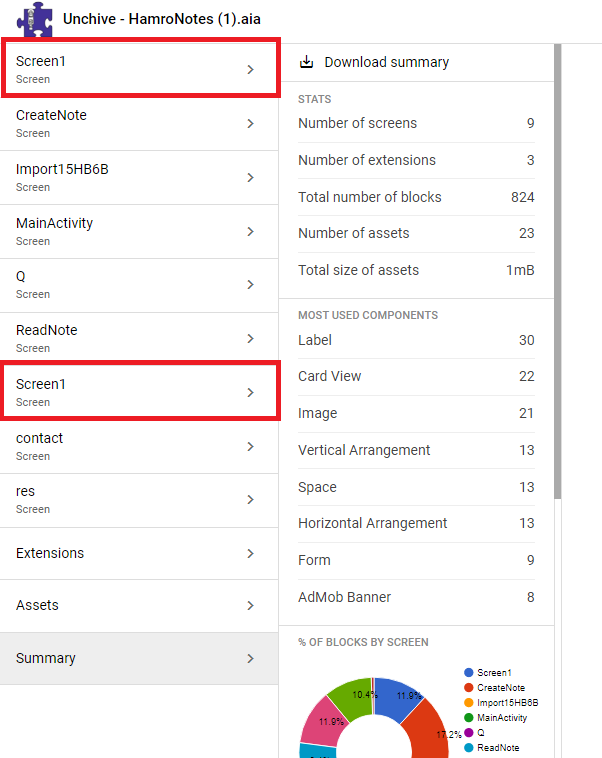Click the CreateNote legend label in chart

pos(501,687)
